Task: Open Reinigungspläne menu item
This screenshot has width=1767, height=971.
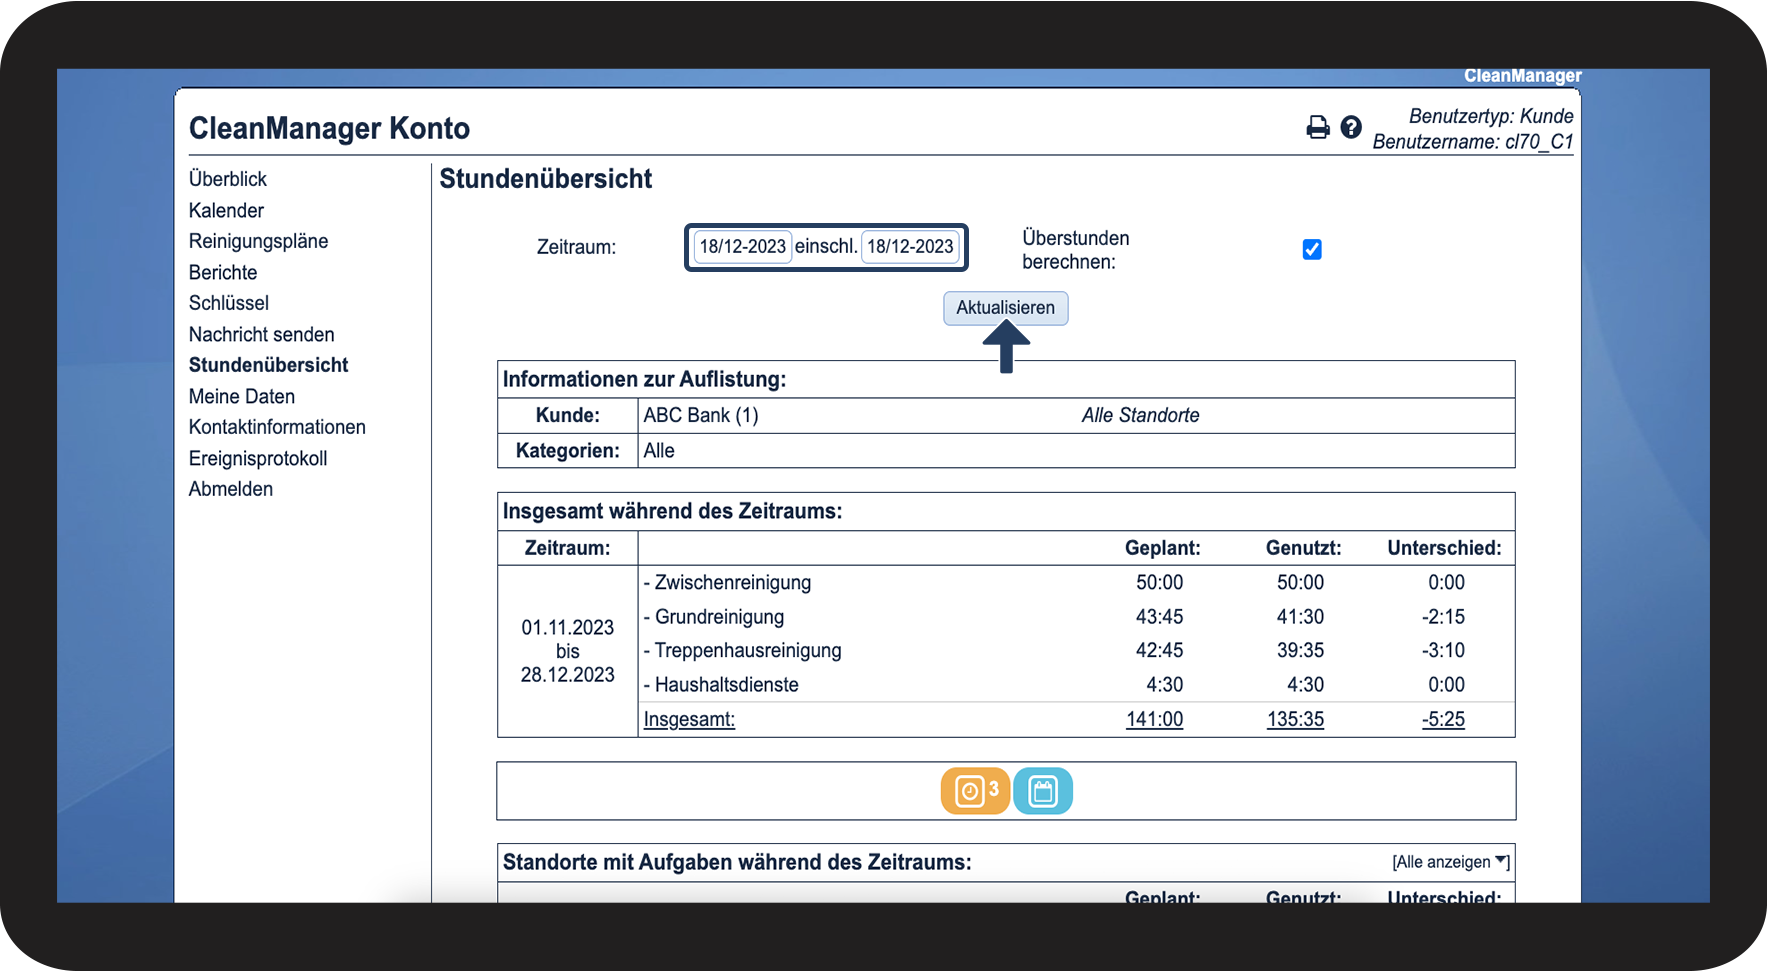Action: pos(258,241)
